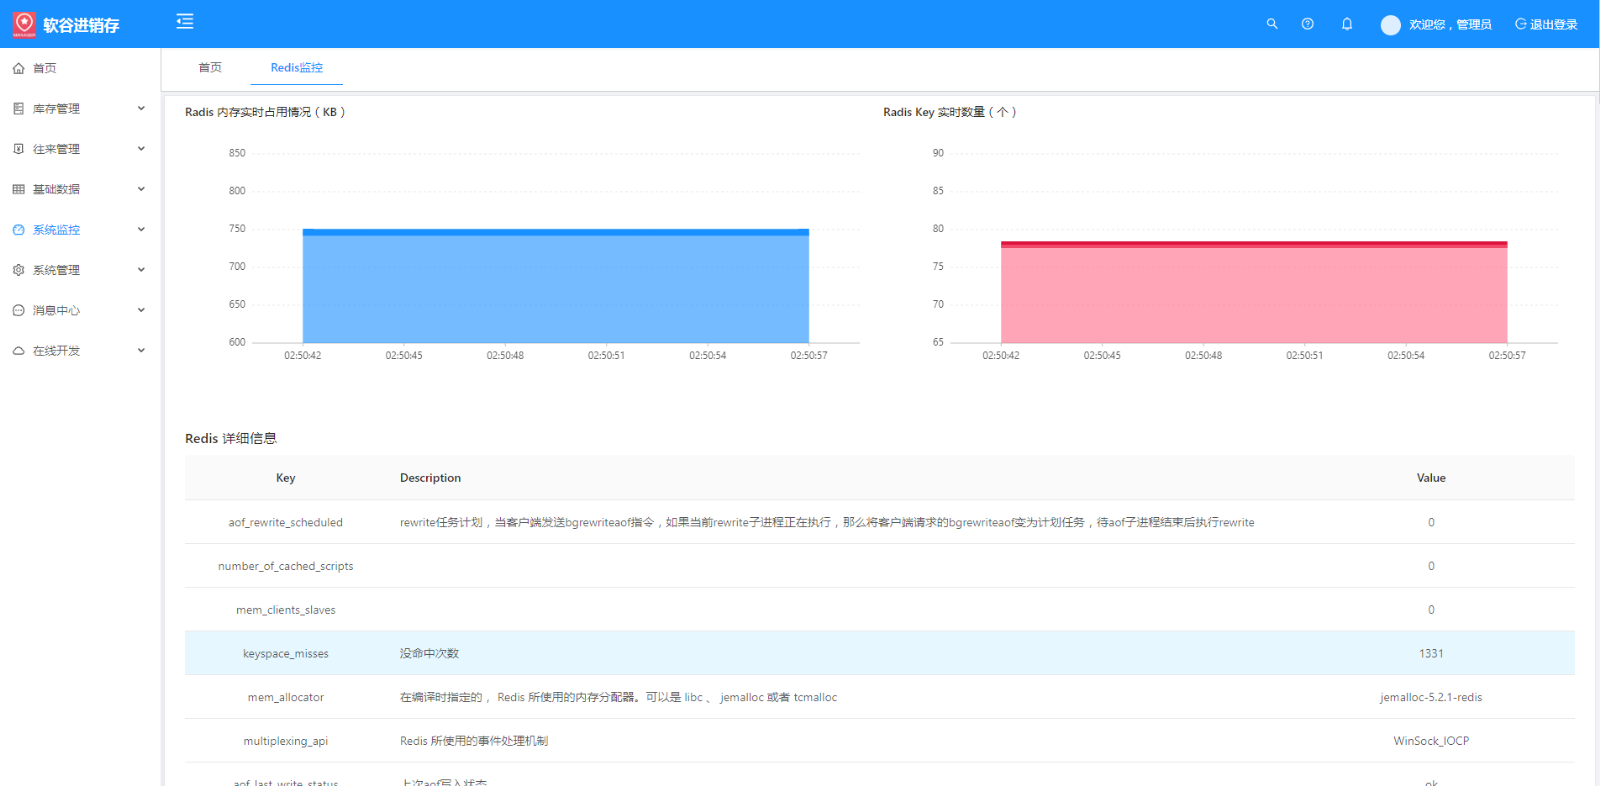Select the keyspace_misses table row
1600x786 pixels.
[879, 653]
